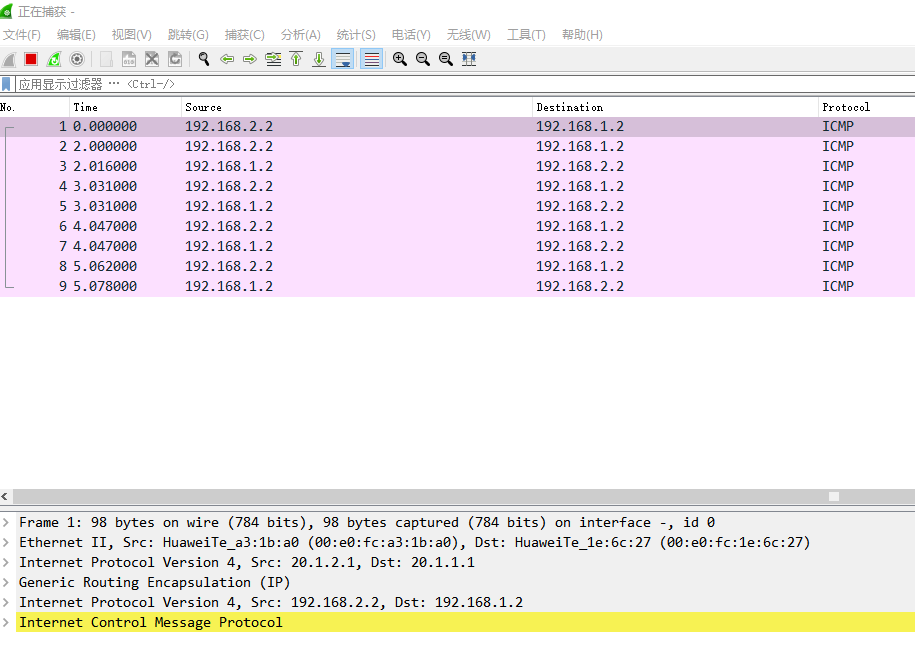Toggle auto-scroll during live capture

coord(343,59)
